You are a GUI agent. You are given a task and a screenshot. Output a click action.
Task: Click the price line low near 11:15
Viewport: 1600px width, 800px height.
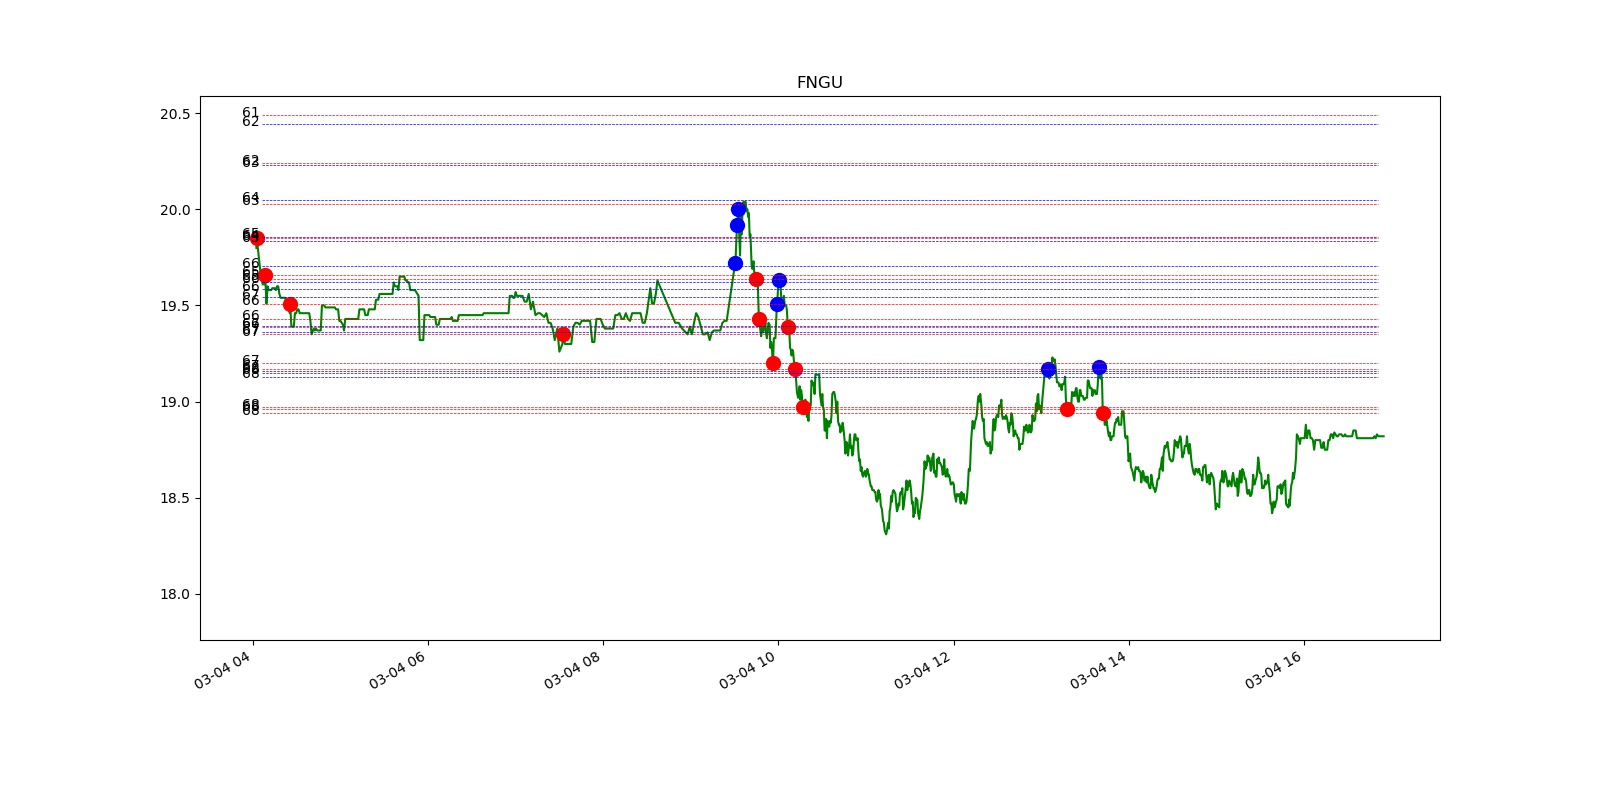coord(886,533)
